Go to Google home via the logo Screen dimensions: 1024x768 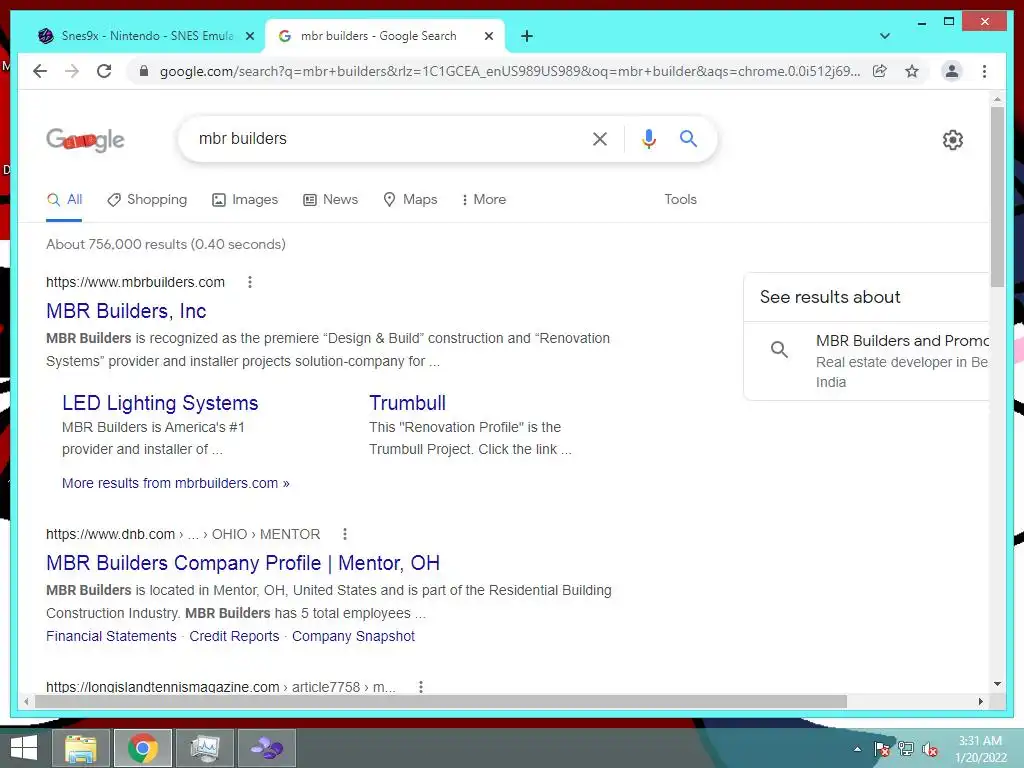click(85, 139)
